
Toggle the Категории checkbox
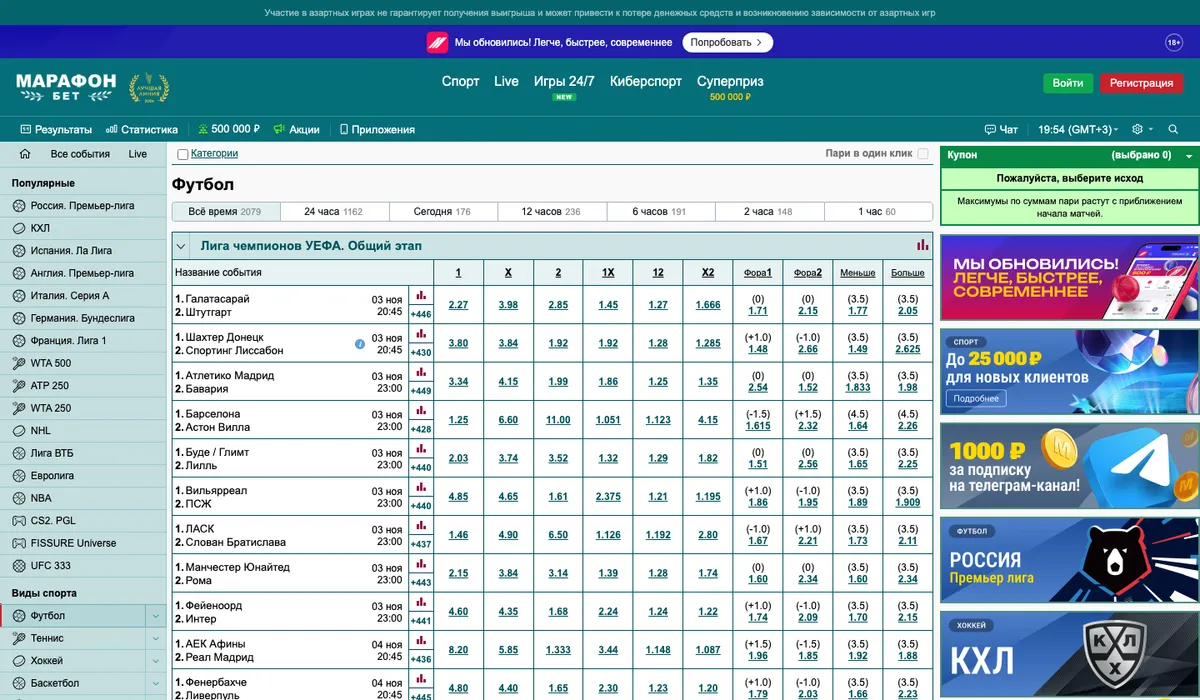[183, 154]
